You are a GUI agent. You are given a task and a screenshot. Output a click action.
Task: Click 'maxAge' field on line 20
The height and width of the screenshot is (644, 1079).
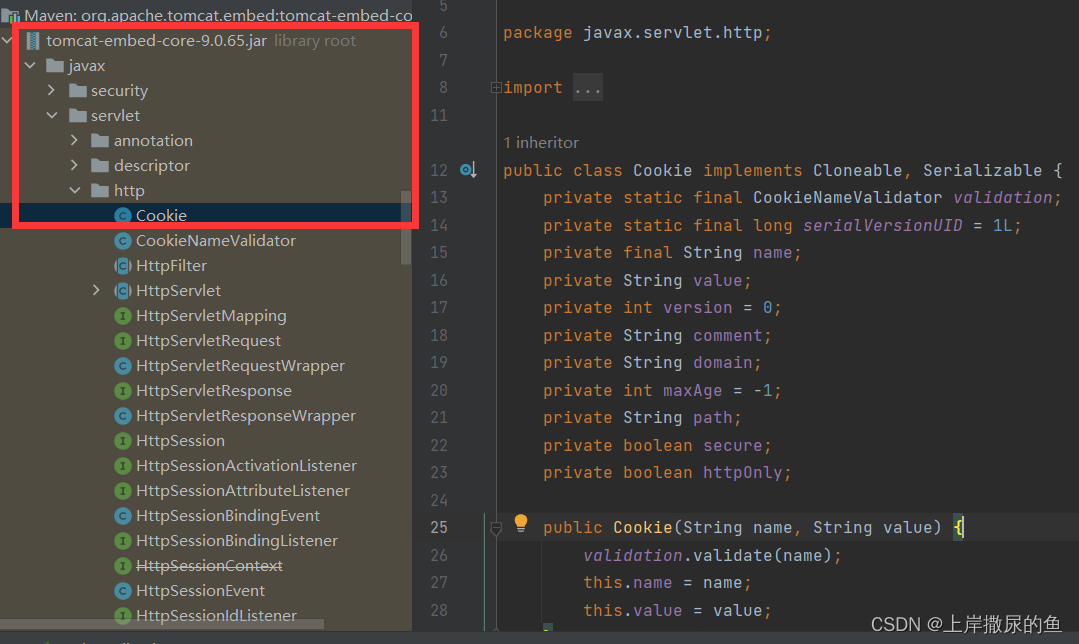[692, 390]
